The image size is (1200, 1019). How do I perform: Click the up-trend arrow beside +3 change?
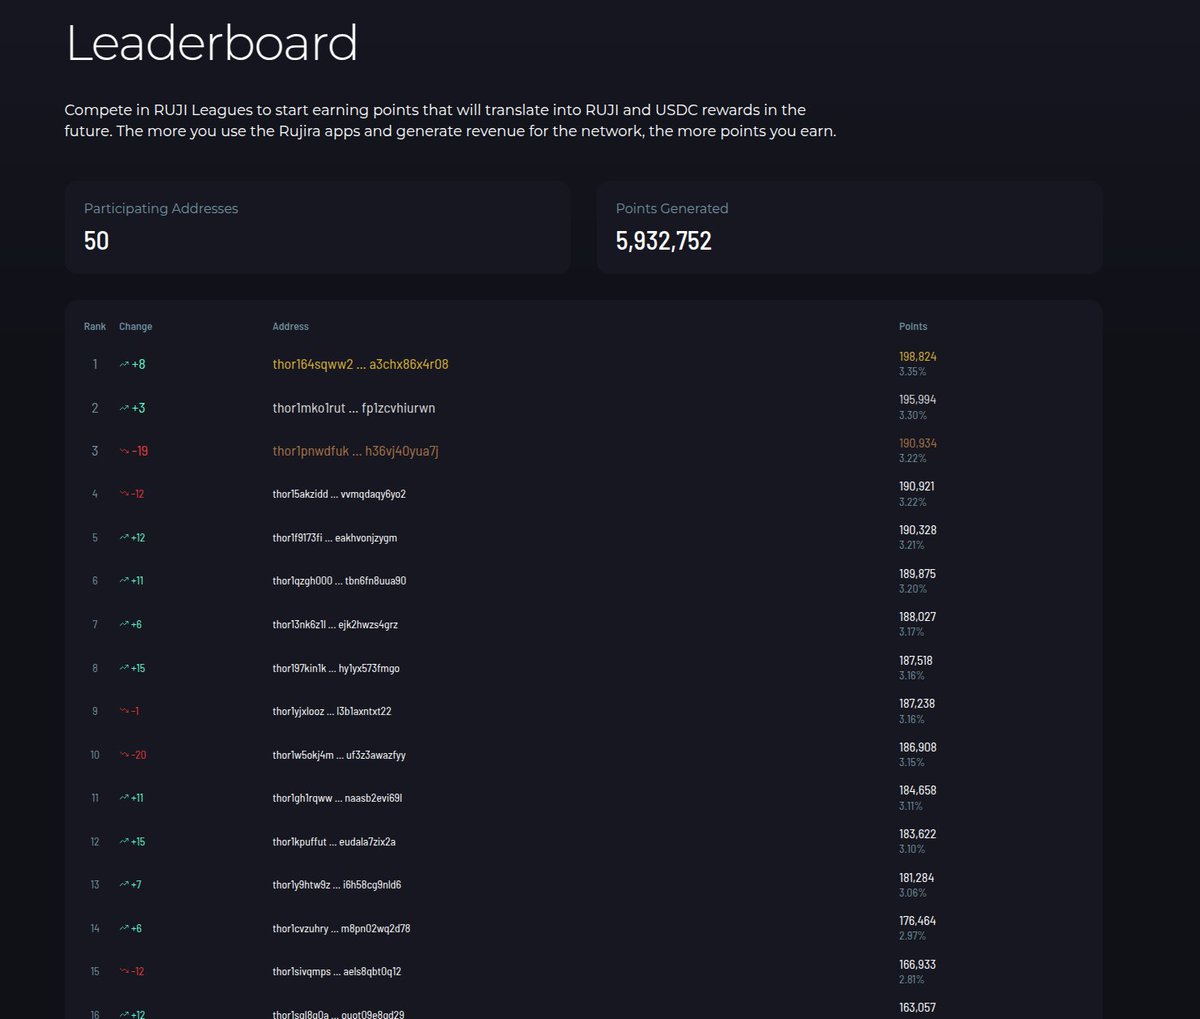pyautogui.click(x=124, y=408)
